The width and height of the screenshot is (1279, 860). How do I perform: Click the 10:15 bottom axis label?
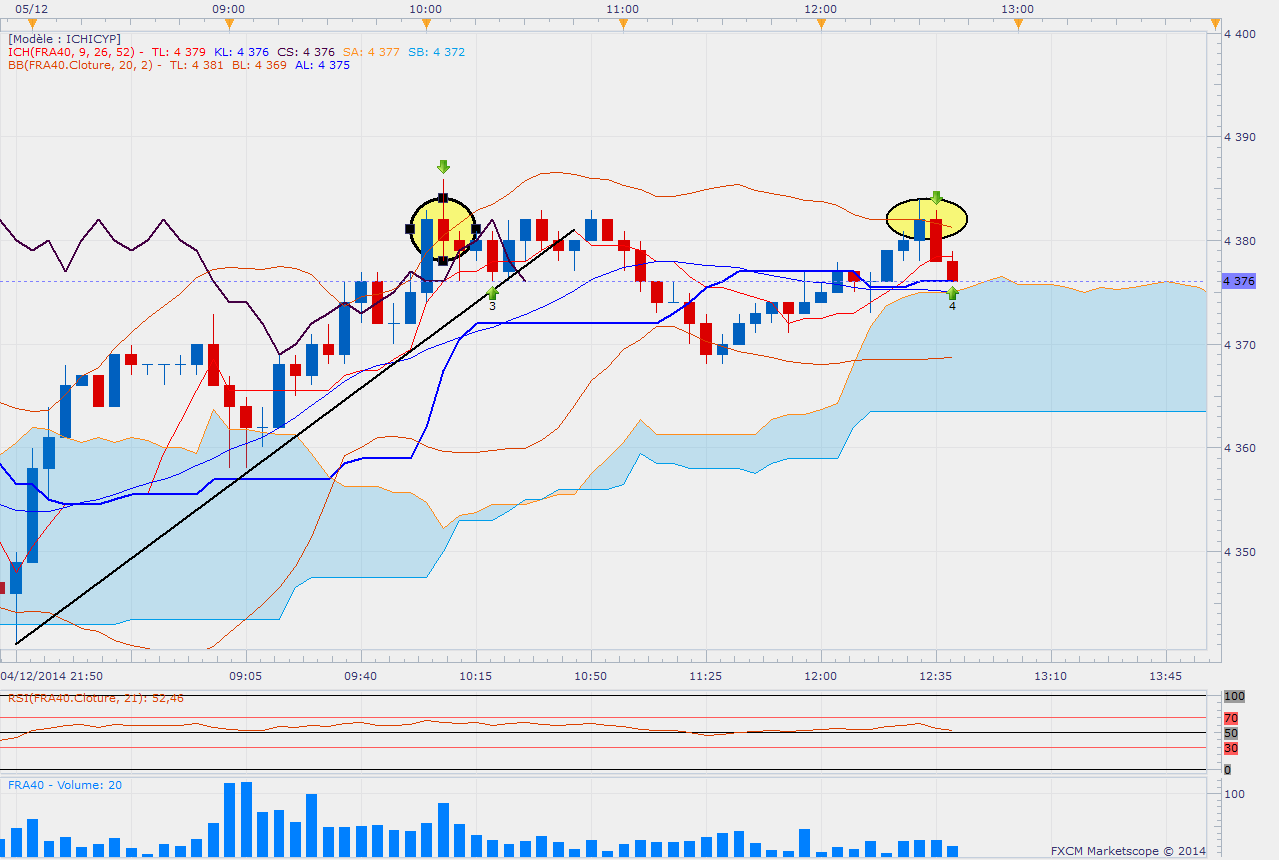tap(476, 676)
